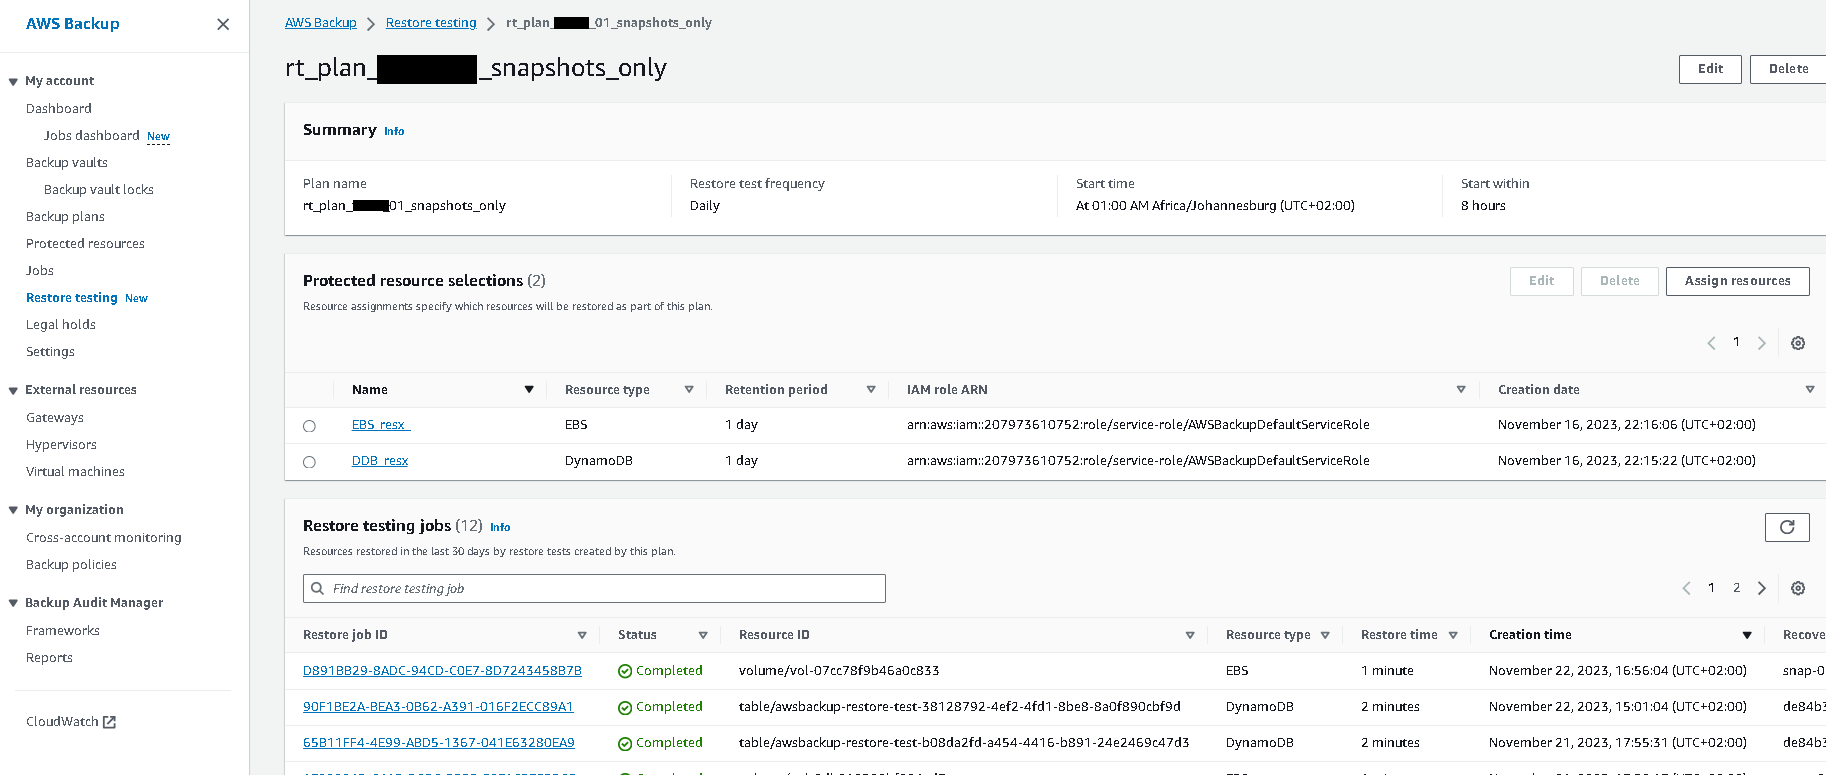This screenshot has height=775, width=1826.
Task: Sort jobs by Resource type column arrow
Action: [x=1325, y=635]
